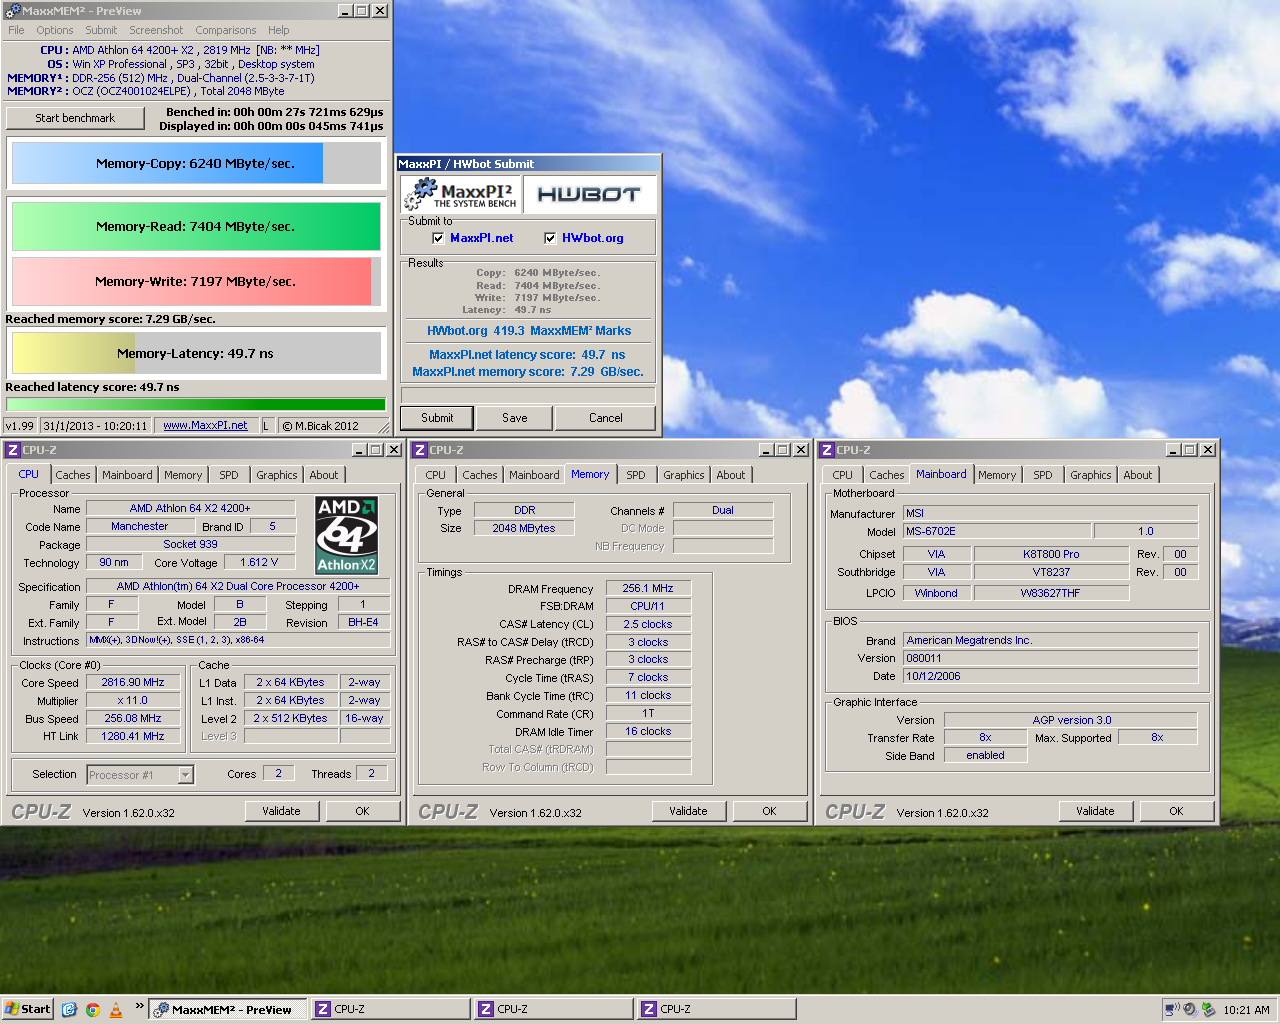Open Mainboard tab in Memory-timings CPU-Z window
The width and height of the screenshot is (1280, 1024).
coord(534,475)
